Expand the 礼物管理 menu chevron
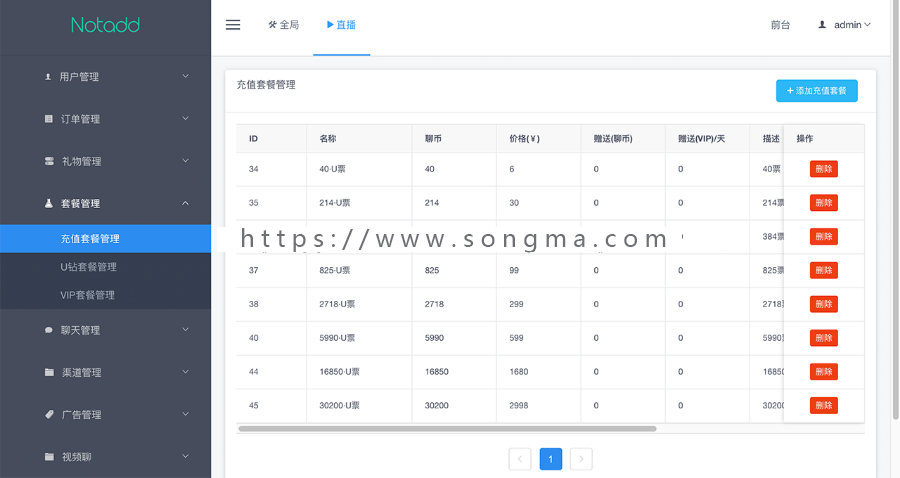The width and height of the screenshot is (900, 478). [185, 161]
